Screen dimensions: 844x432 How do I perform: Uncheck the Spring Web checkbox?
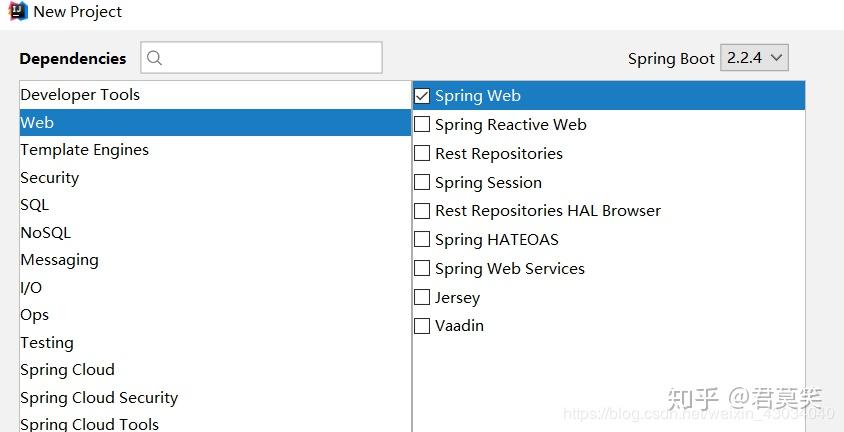tap(422, 96)
